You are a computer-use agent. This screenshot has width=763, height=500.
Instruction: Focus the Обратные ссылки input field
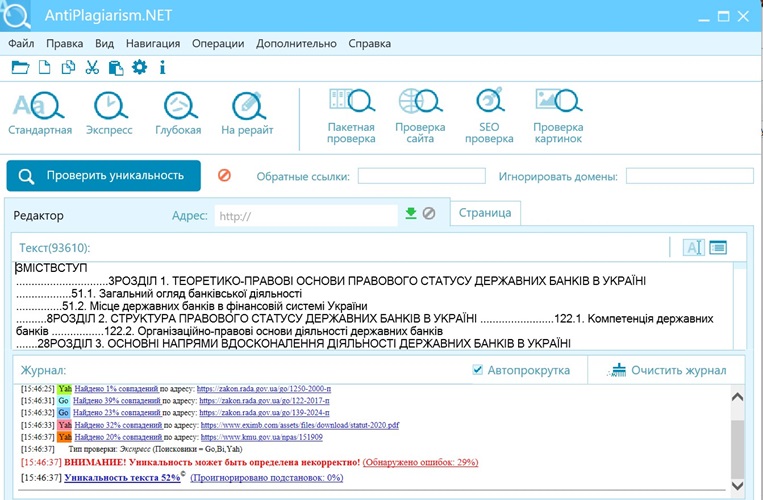(421, 176)
